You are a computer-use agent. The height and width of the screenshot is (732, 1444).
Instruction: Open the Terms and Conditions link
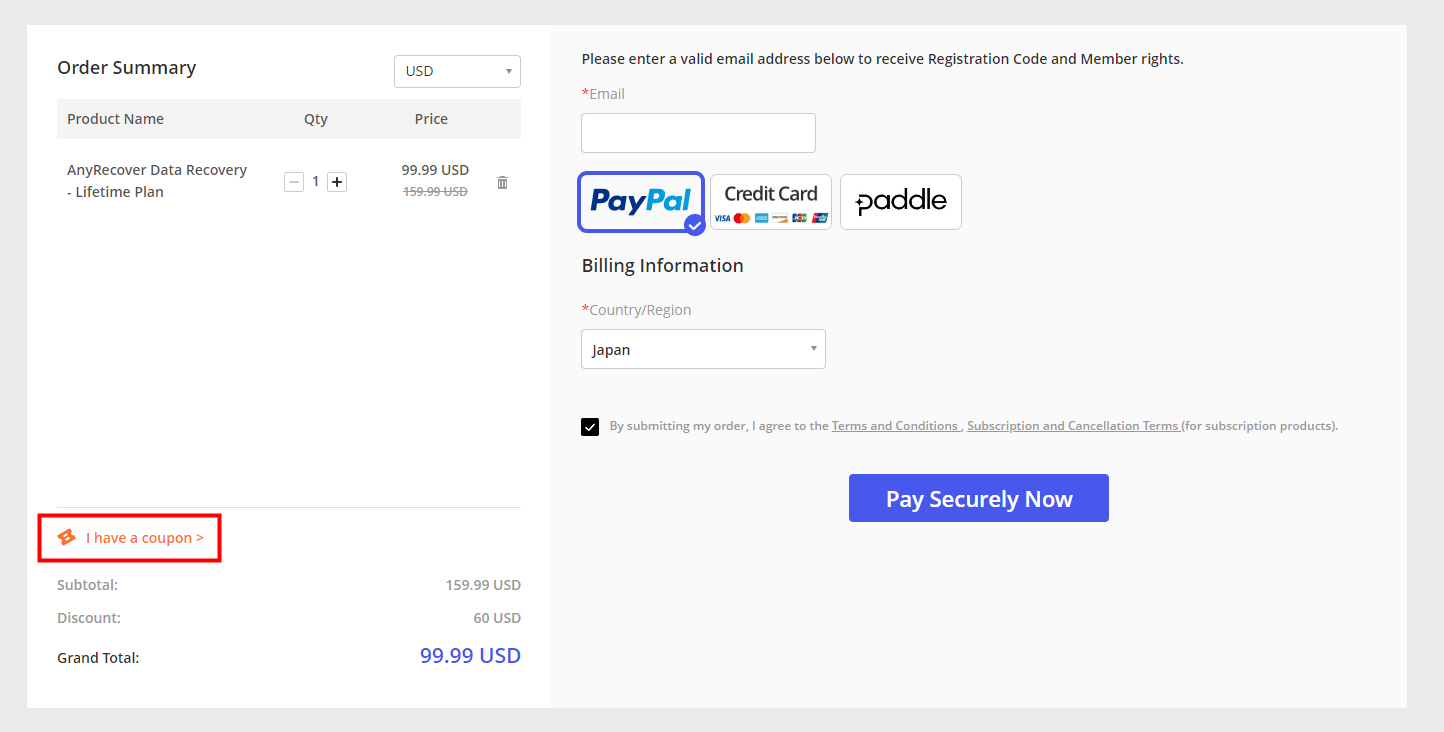click(x=895, y=426)
